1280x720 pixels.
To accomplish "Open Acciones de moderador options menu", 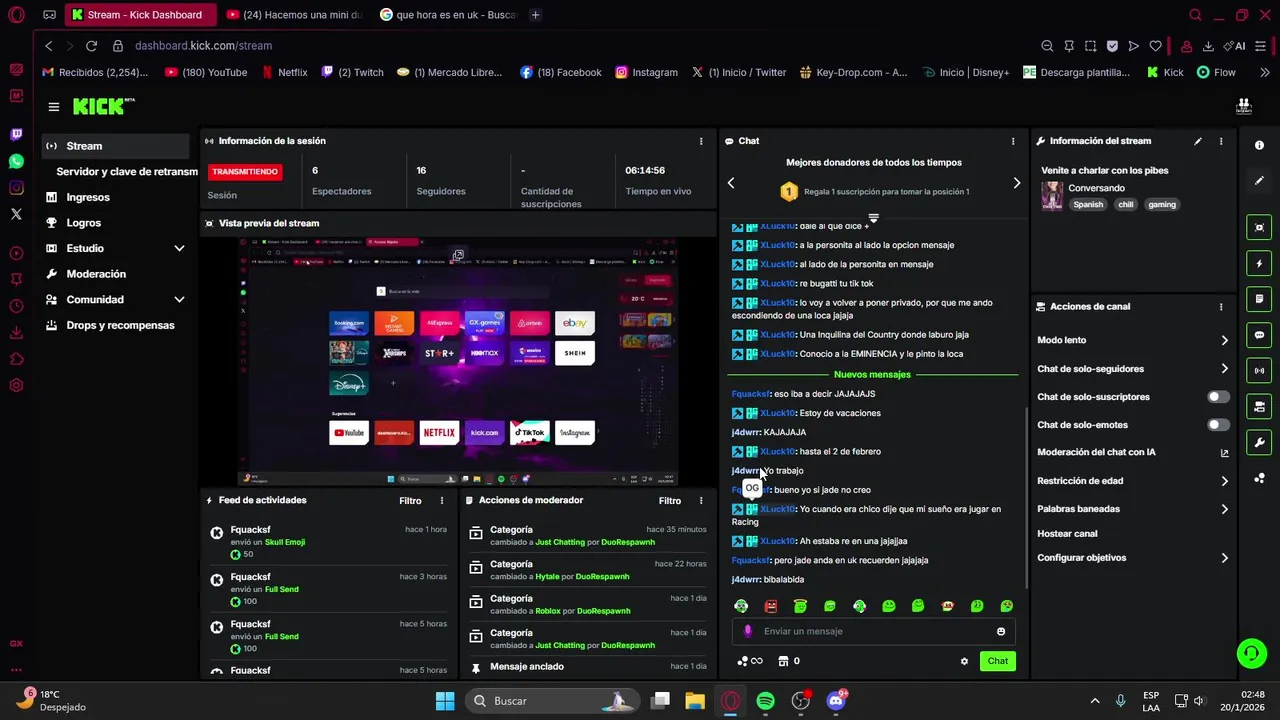I will (701, 500).
